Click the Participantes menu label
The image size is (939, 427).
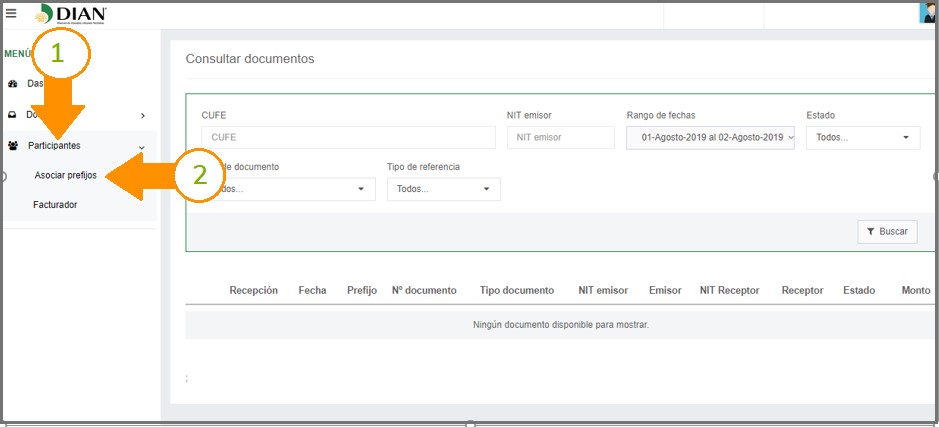click(54, 146)
